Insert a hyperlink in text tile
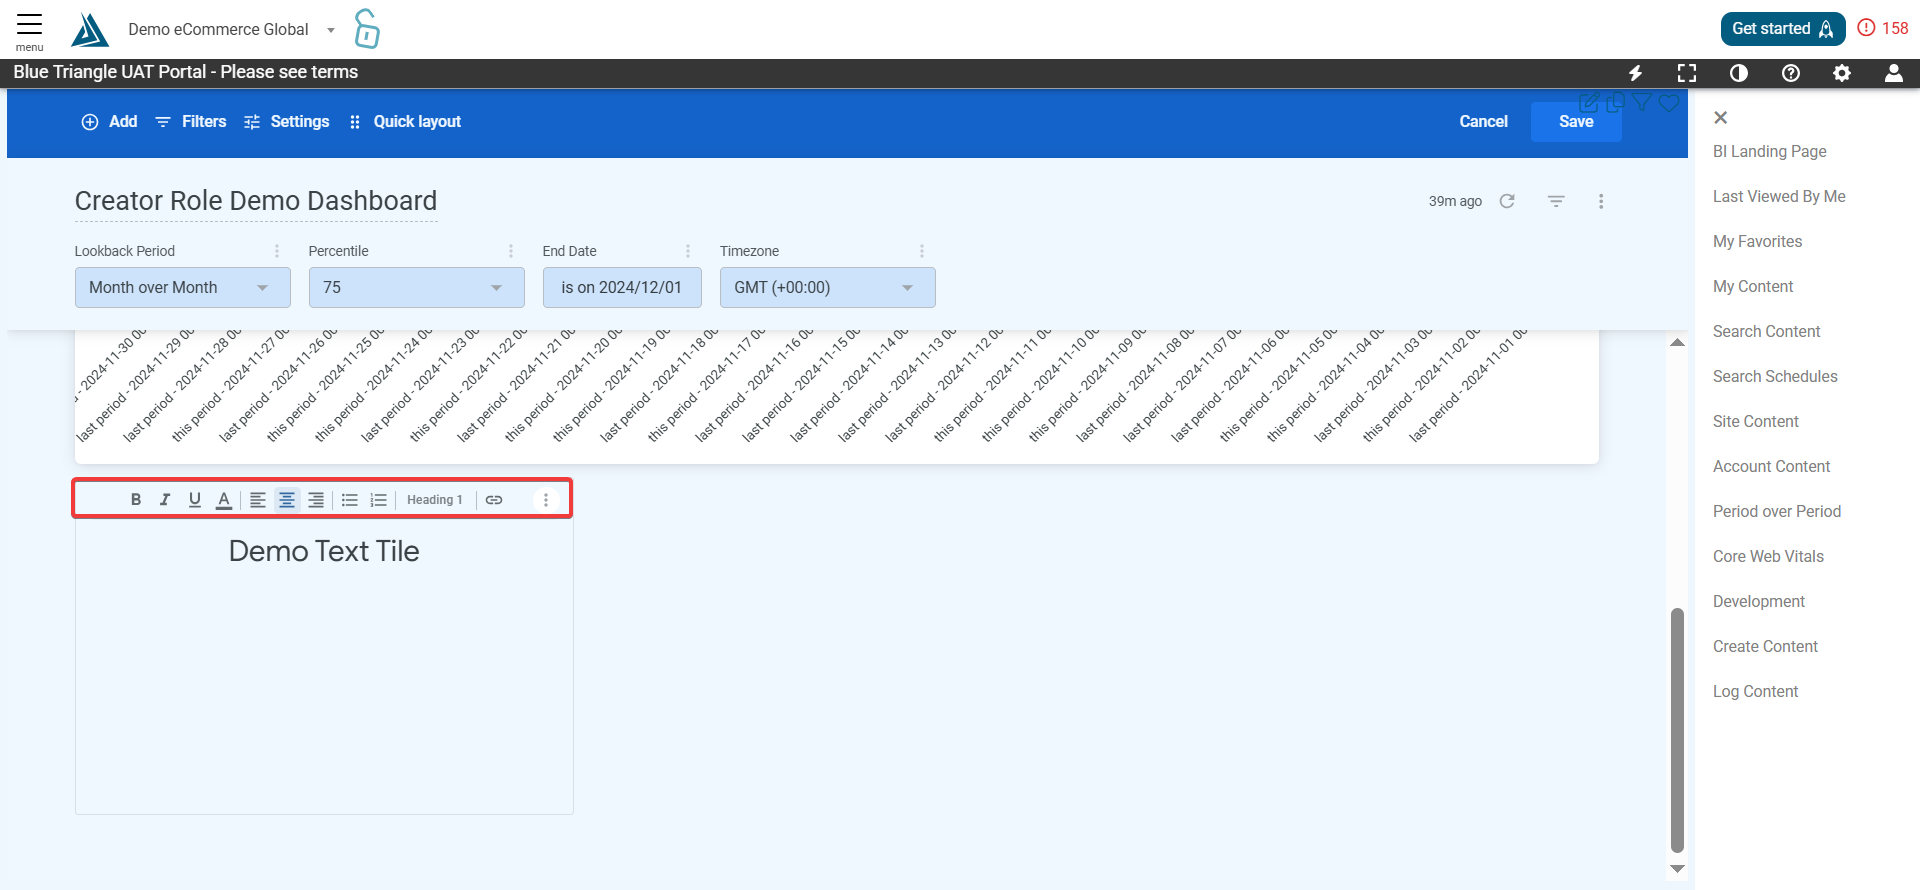1920x890 pixels. [x=494, y=500]
